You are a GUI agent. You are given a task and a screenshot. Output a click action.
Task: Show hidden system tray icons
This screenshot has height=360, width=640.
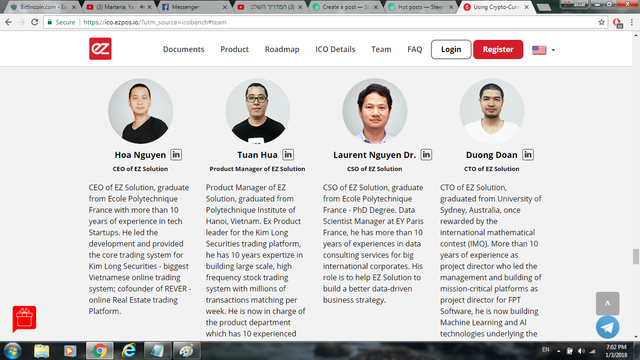point(558,351)
